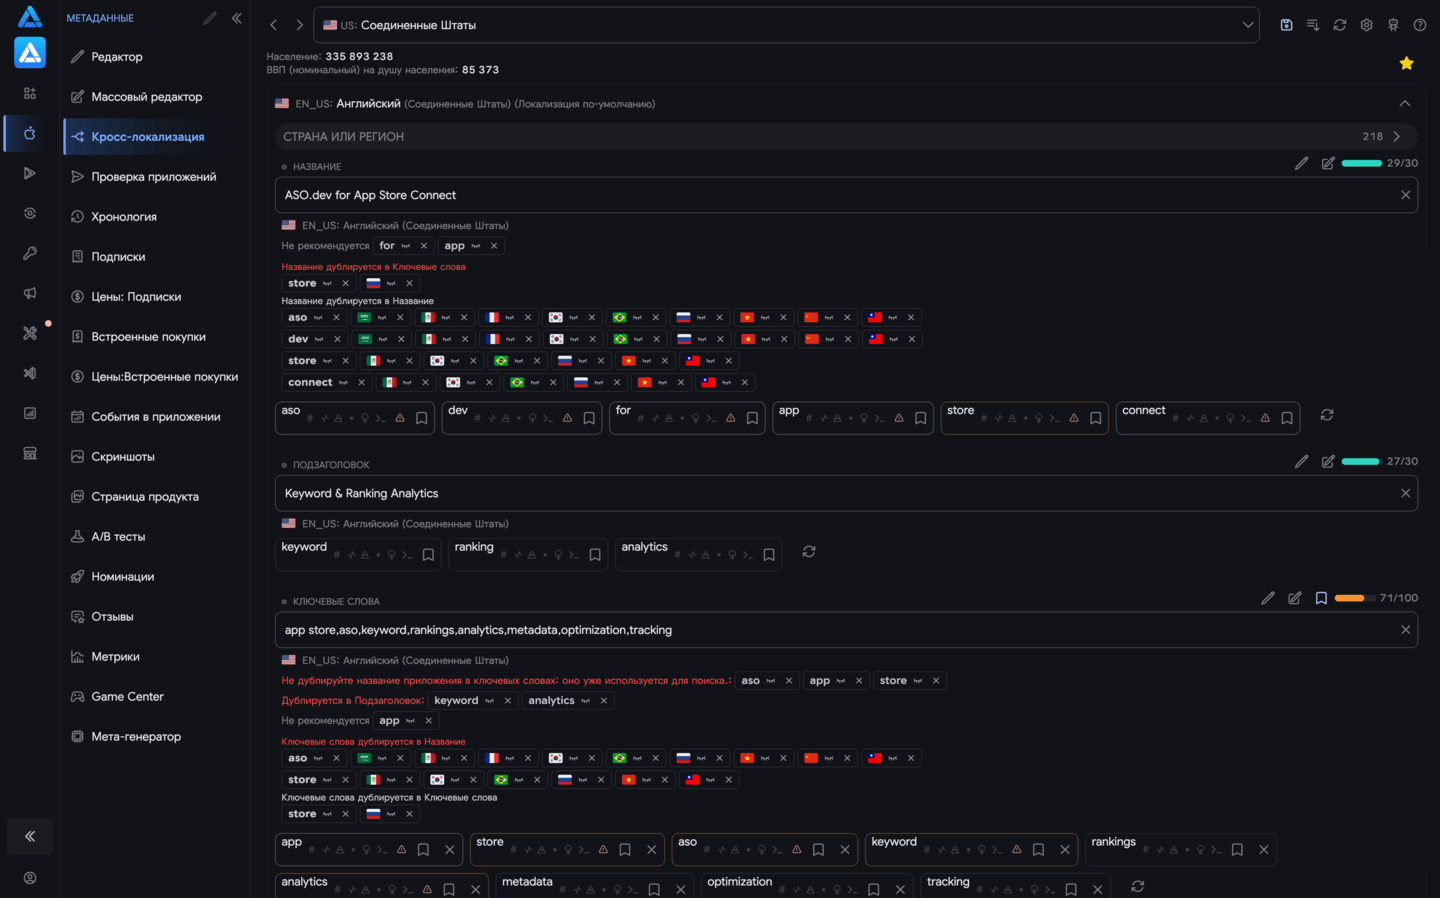Click the dashboard grid icon in the left rail
Viewport: 1440px width, 898px height.
pyautogui.click(x=30, y=93)
